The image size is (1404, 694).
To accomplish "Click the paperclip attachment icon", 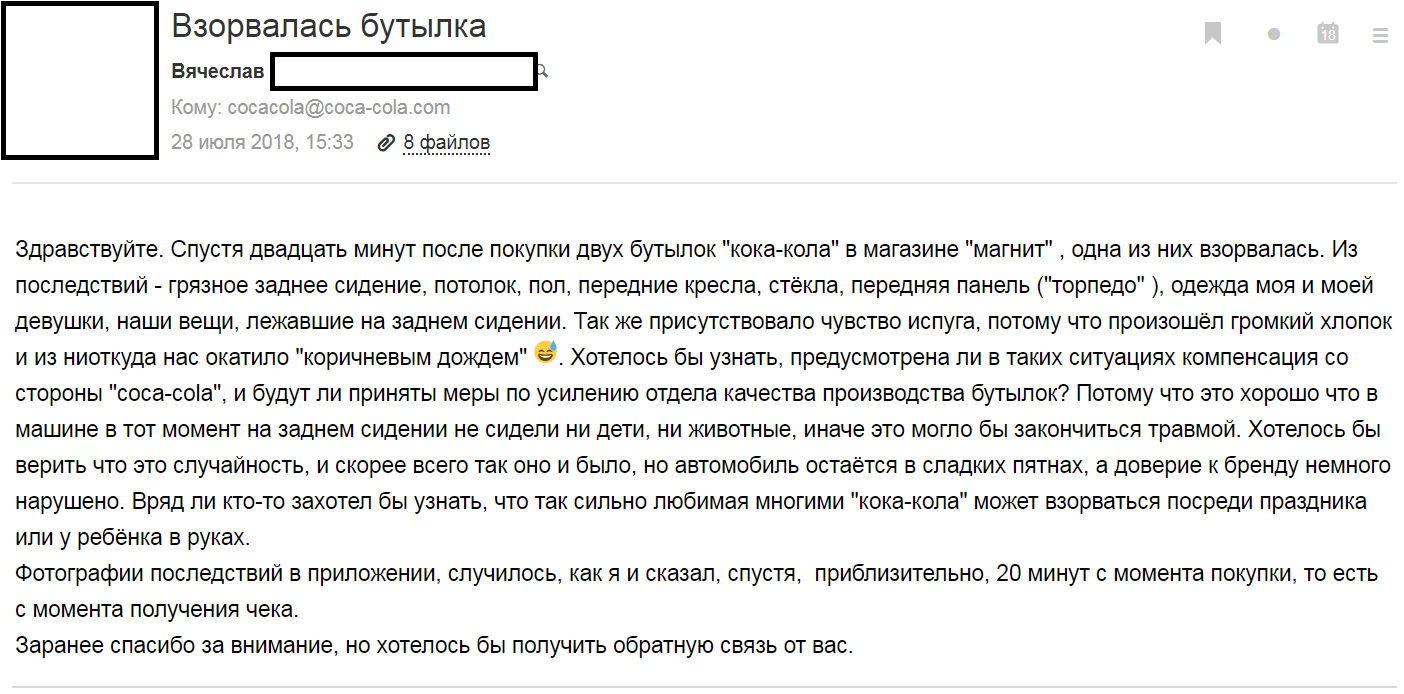I will tap(386, 143).
